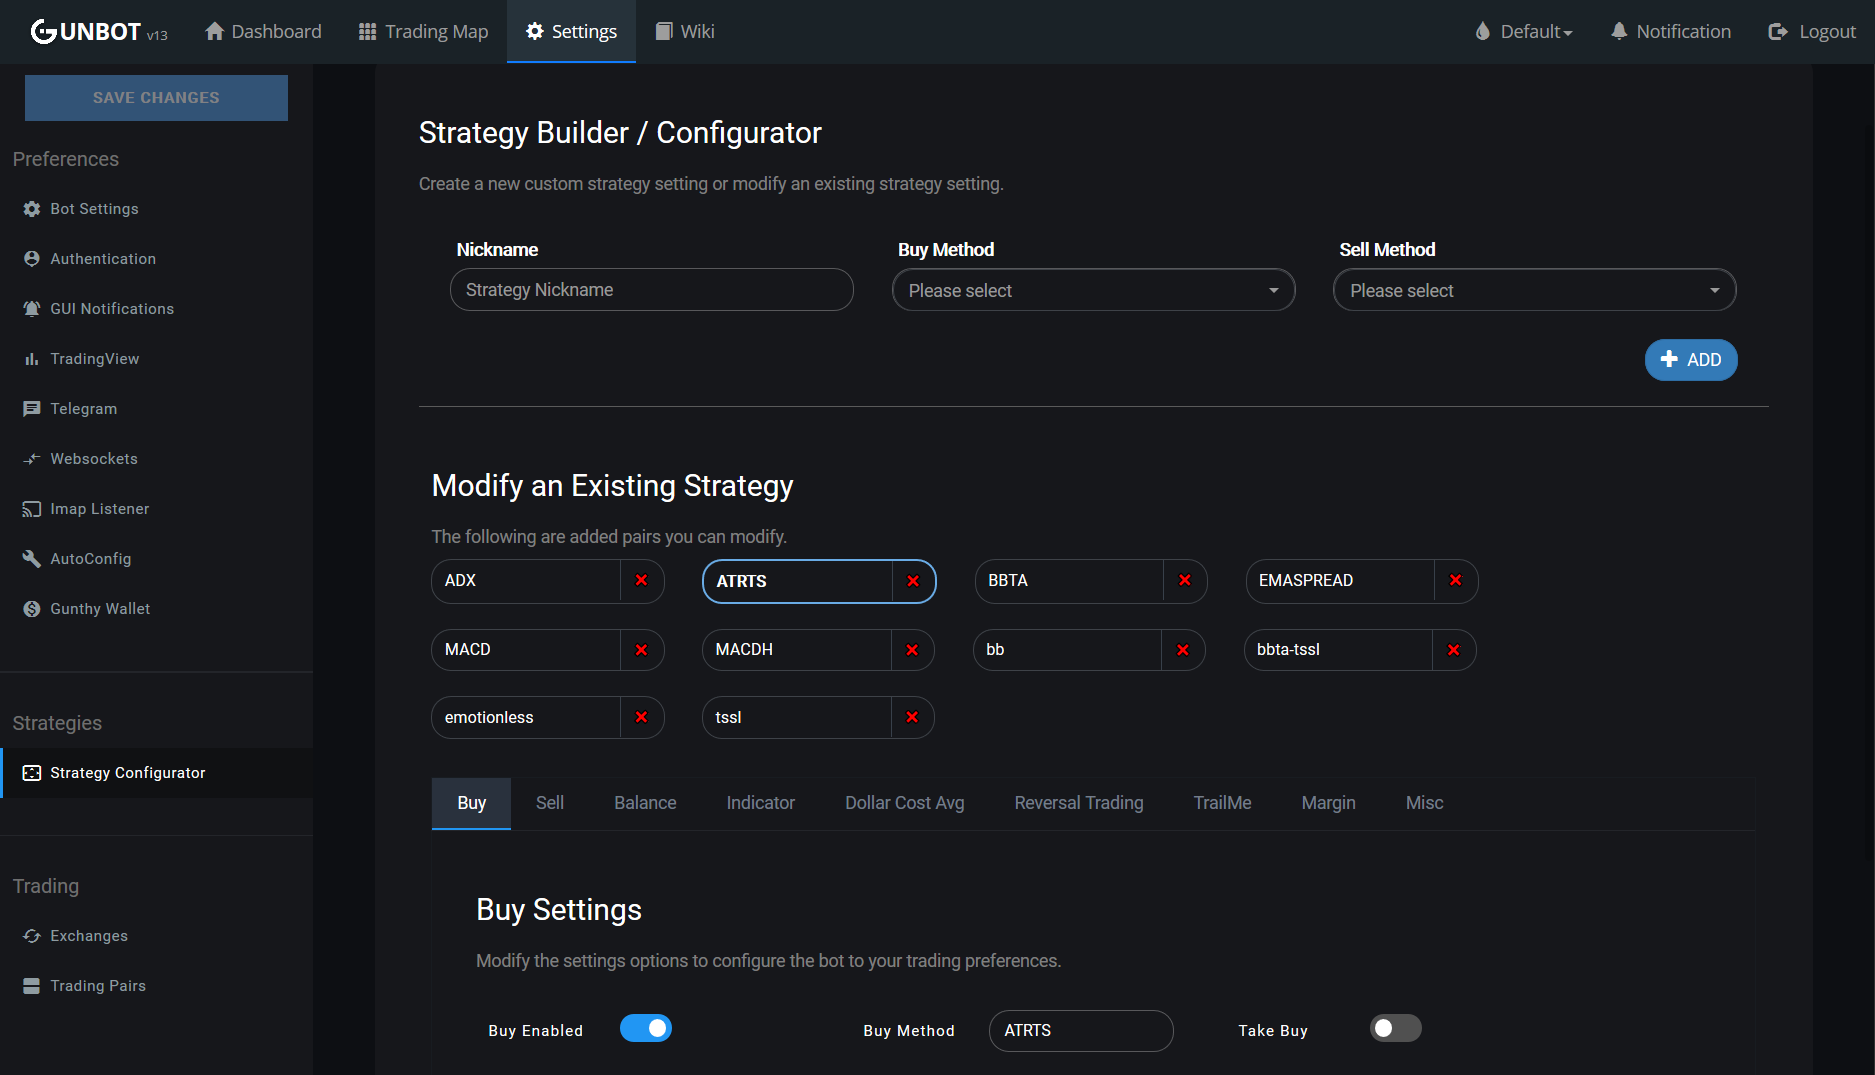Image resolution: width=1875 pixels, height=1075 pixels.
Task: Click the Add strategy button
Action: (1691, 360)
